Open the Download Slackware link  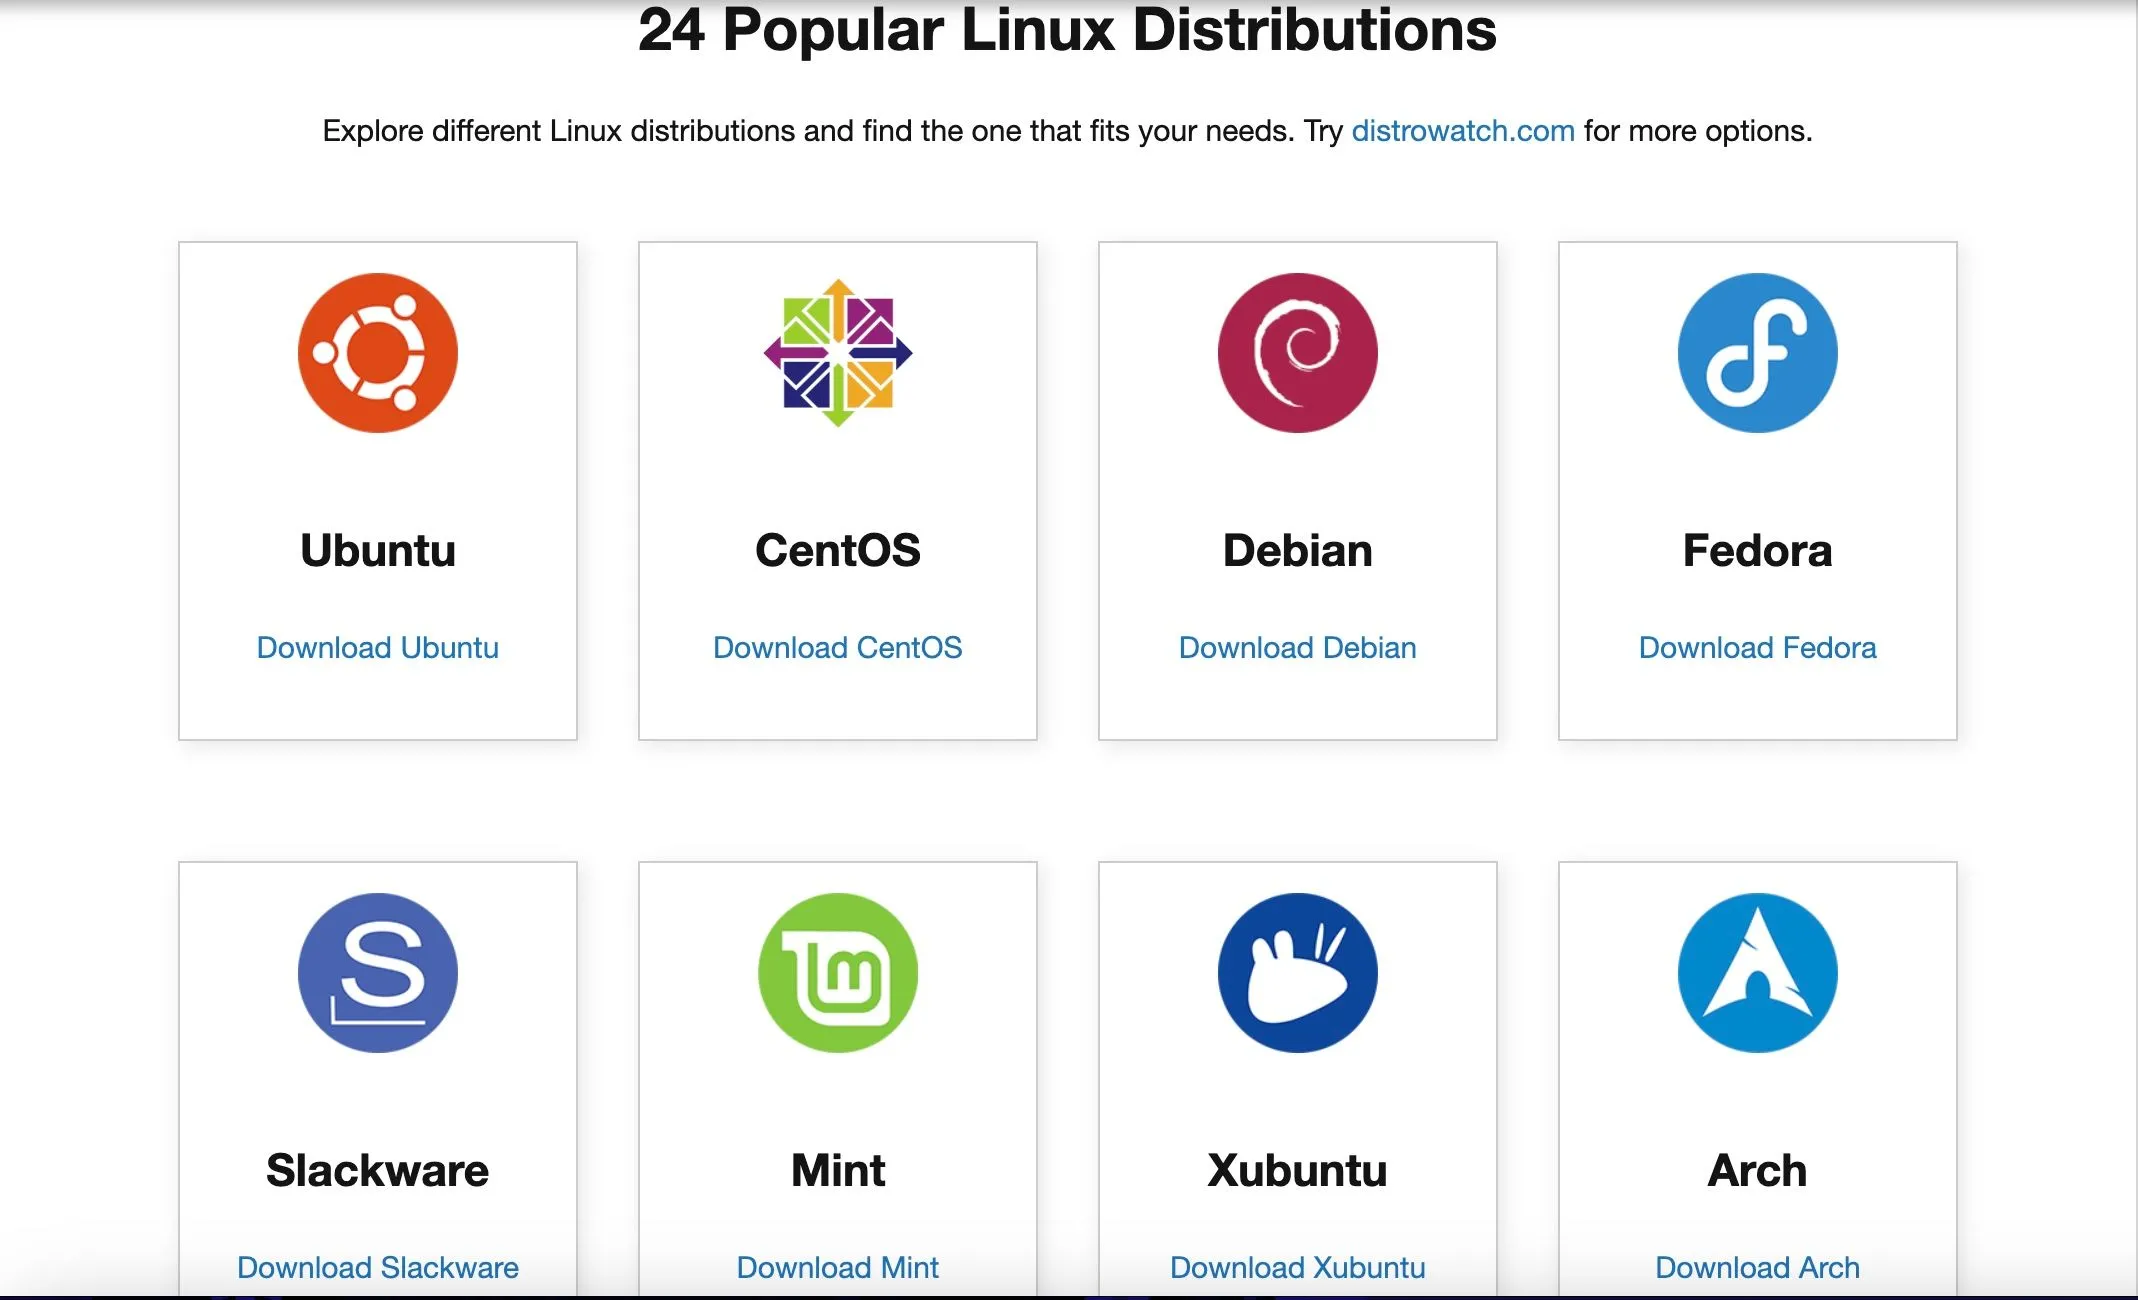377,1267
